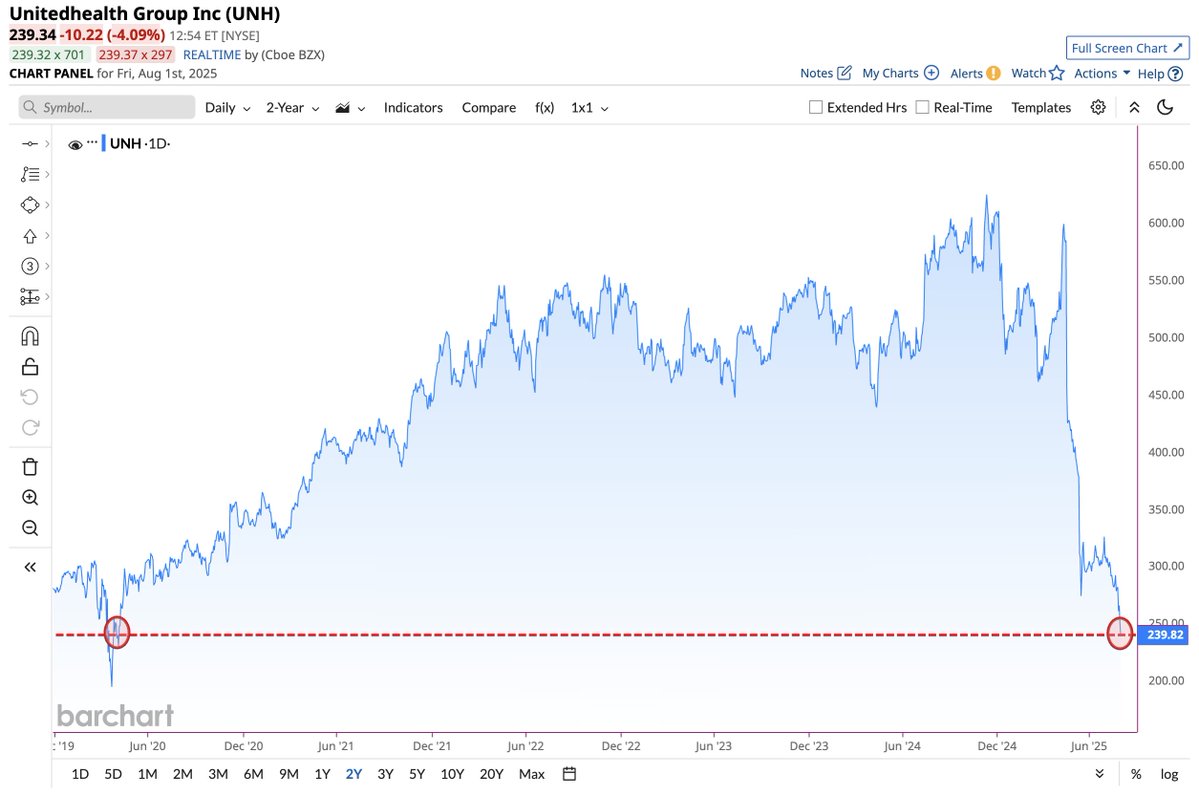Open the Help link

tap(1160, 73)
